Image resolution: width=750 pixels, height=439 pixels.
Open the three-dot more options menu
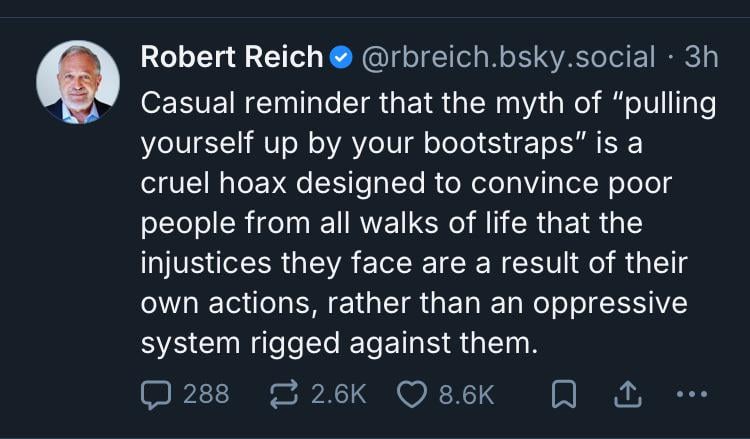coord(692,393)
